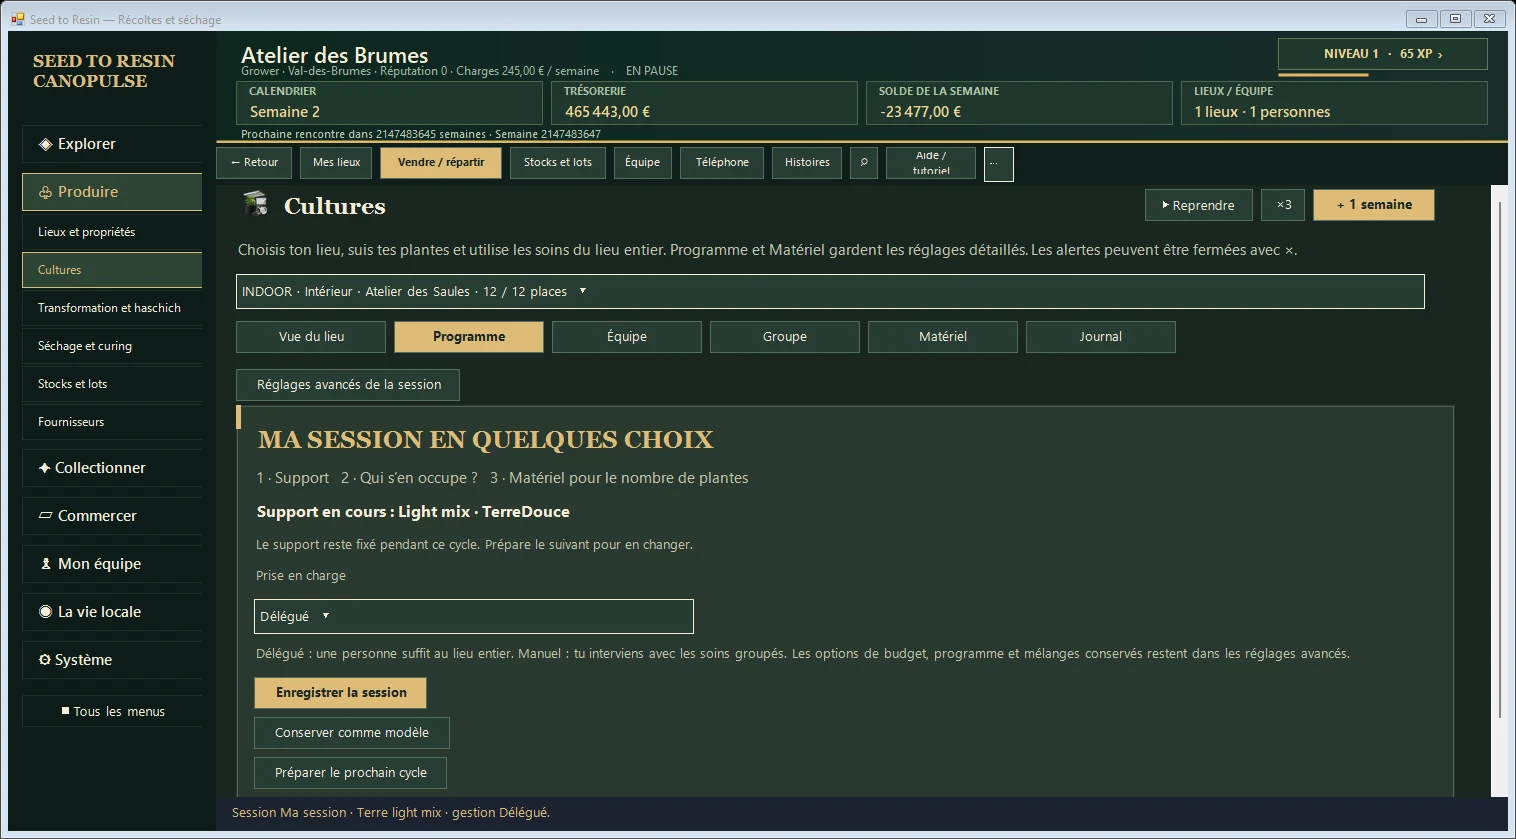1516x839 pixels.
Task: Click the search magnifier icon in toolbar
Action: [864, 163]
